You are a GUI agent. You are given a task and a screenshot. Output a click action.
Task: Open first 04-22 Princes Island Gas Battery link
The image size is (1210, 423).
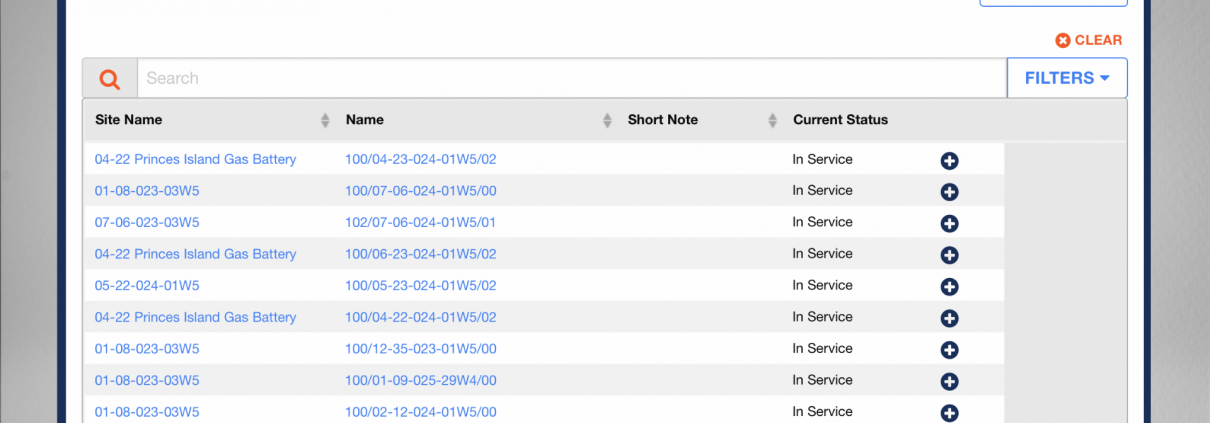tap(195, 159)
